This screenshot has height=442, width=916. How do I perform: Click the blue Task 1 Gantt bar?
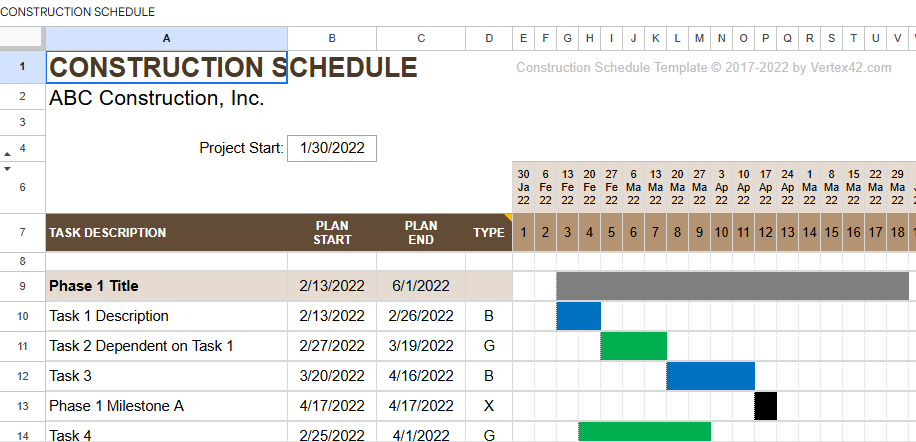[x=579, y=316]
